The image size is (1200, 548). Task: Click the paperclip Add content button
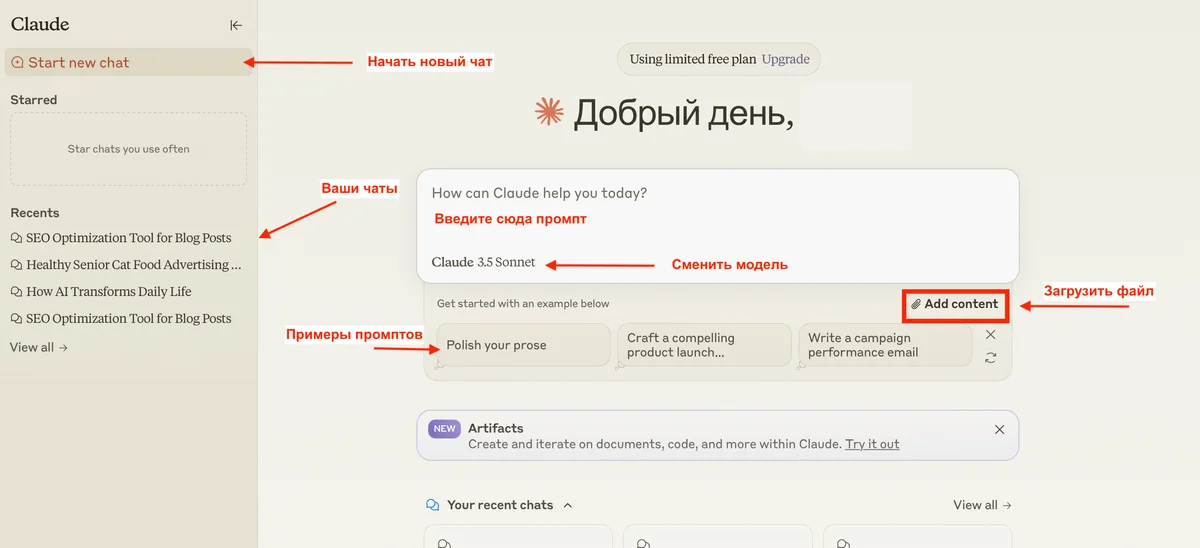955,304
